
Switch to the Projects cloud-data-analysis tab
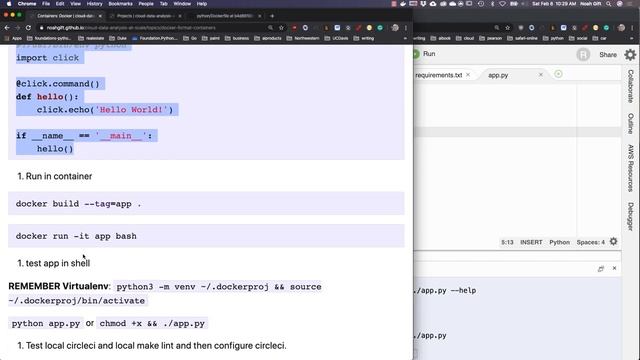pyautogui.click(x=146, y=16)
